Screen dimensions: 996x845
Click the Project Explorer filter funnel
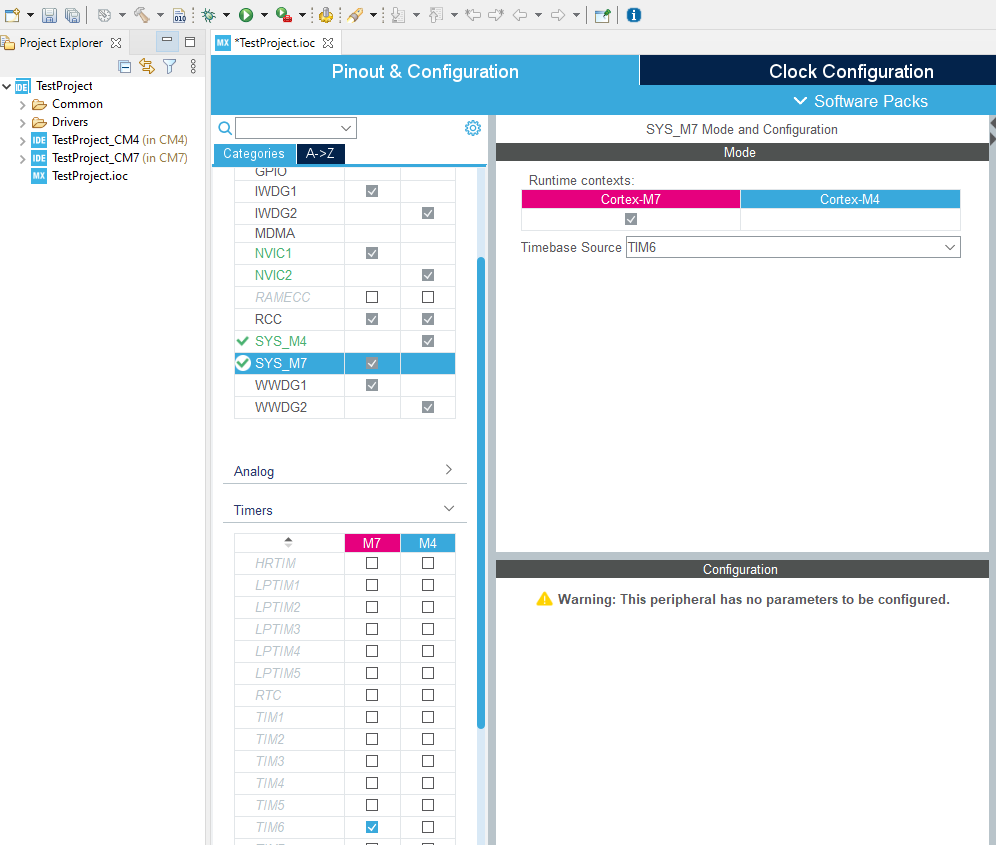click(x=170, y=66)
